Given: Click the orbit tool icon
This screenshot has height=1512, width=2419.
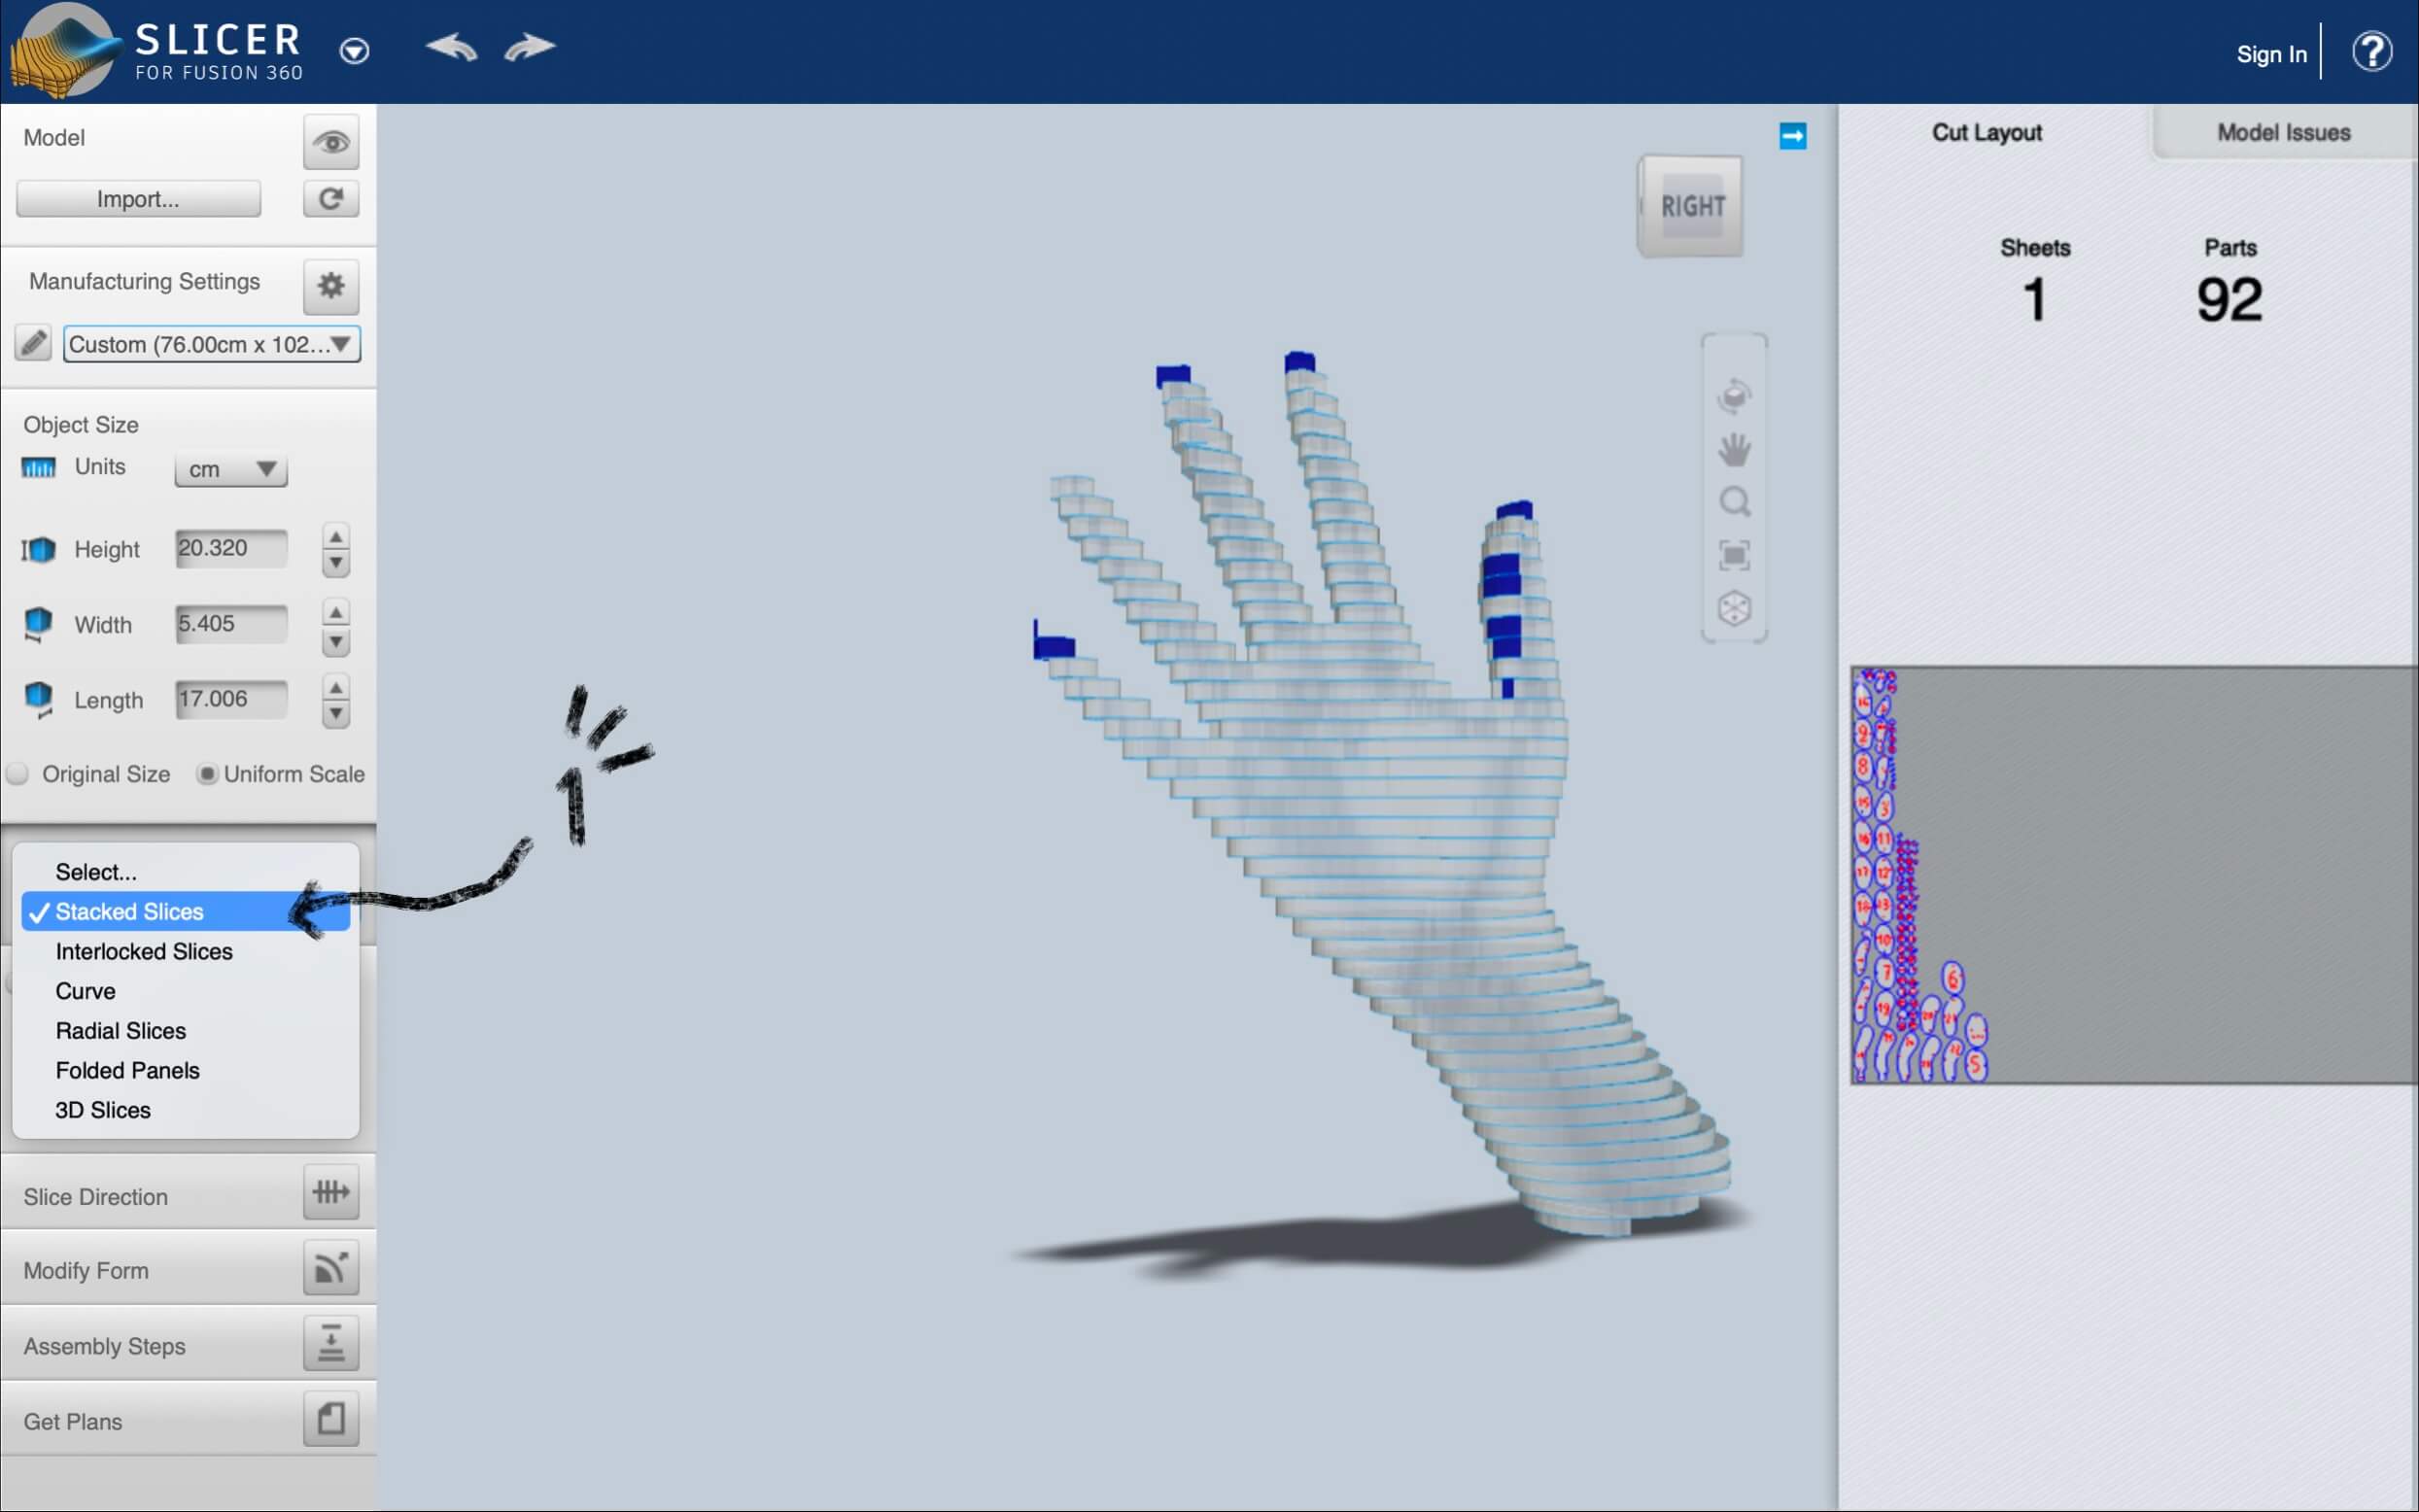Looking at the screenshot, I should tap(1734, 396).
